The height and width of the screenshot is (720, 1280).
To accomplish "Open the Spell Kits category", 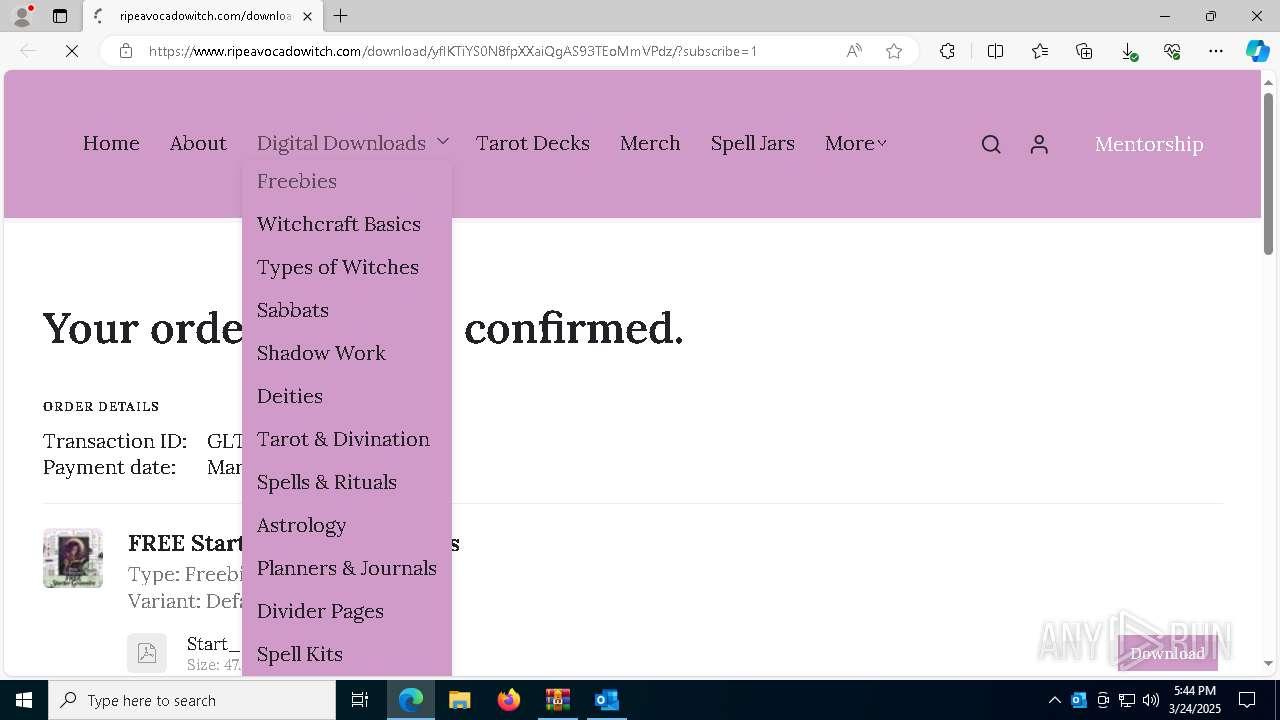I will pyautogui.click(x=300, y=654).
